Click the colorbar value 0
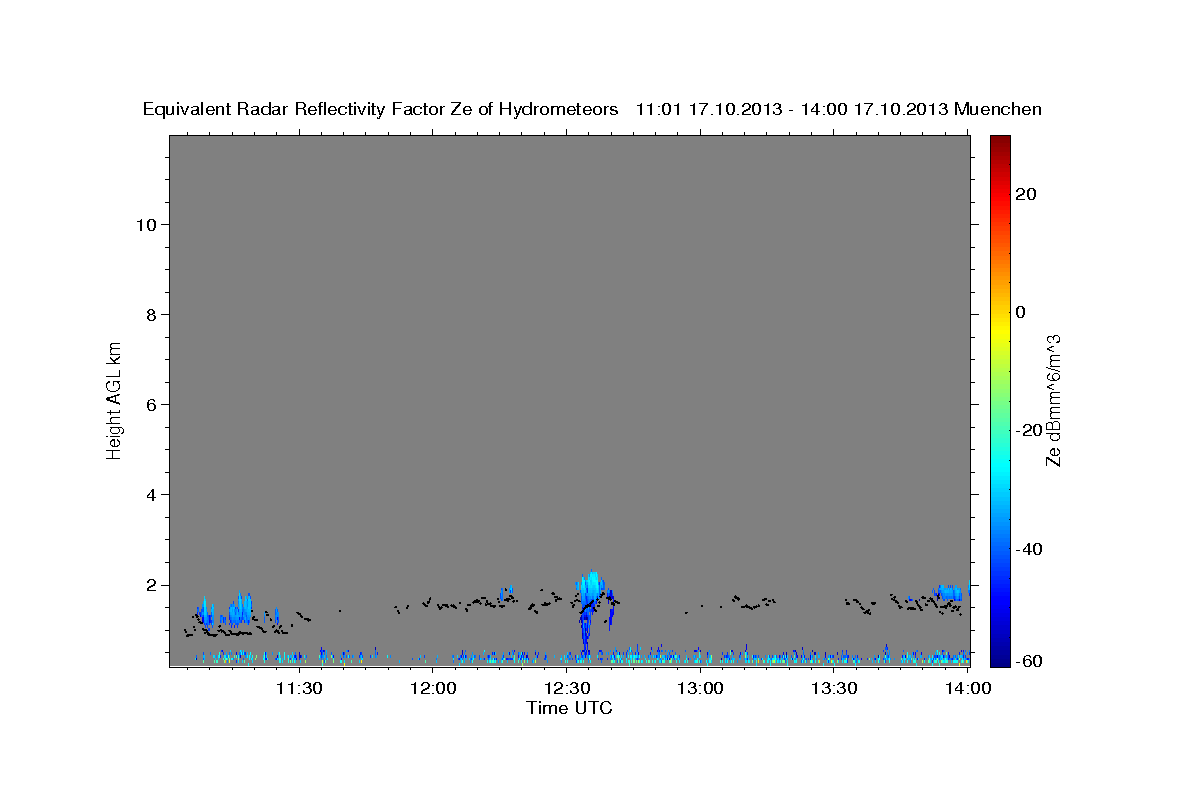The width and height of the screenshot is (1200, 800). coord(1021,312)
